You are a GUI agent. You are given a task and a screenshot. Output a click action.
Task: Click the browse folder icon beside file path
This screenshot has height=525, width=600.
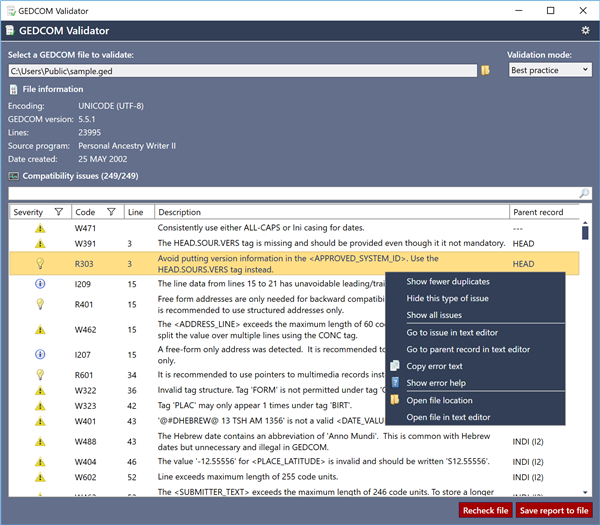click(485, 70)
